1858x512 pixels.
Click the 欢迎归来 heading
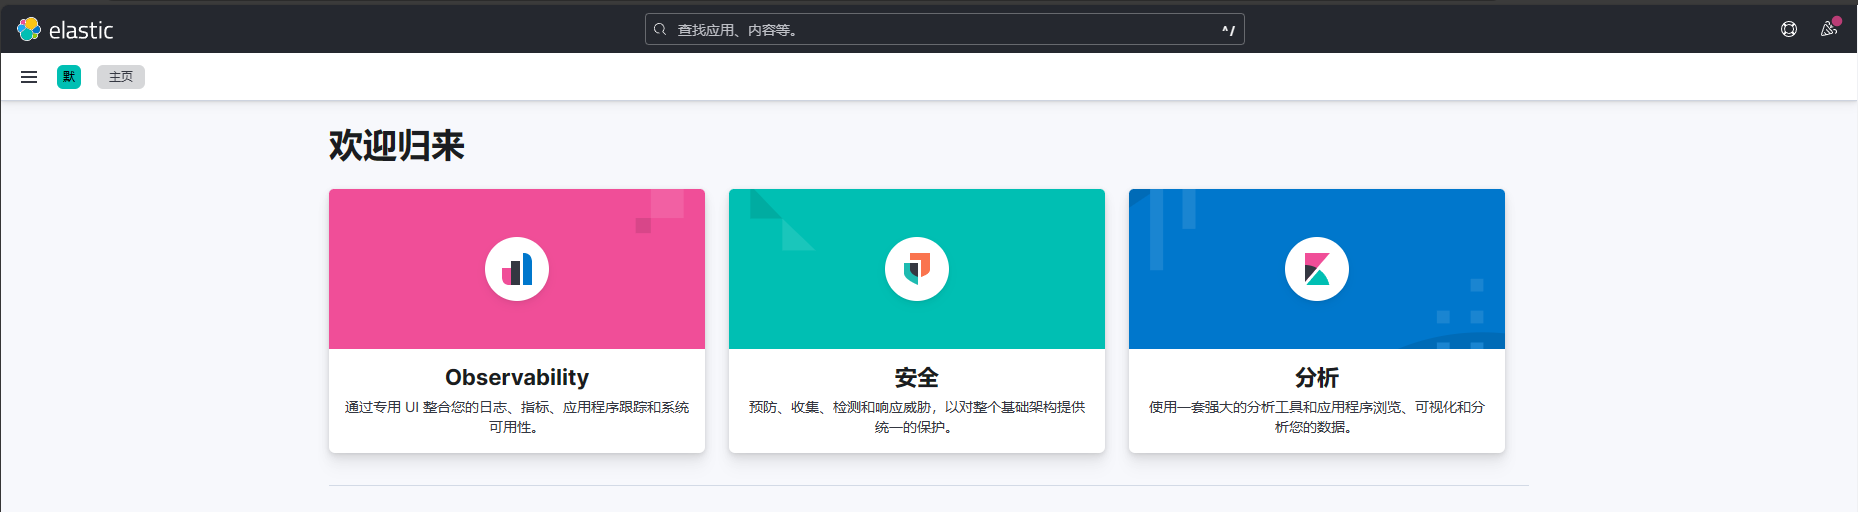(397, 146)
